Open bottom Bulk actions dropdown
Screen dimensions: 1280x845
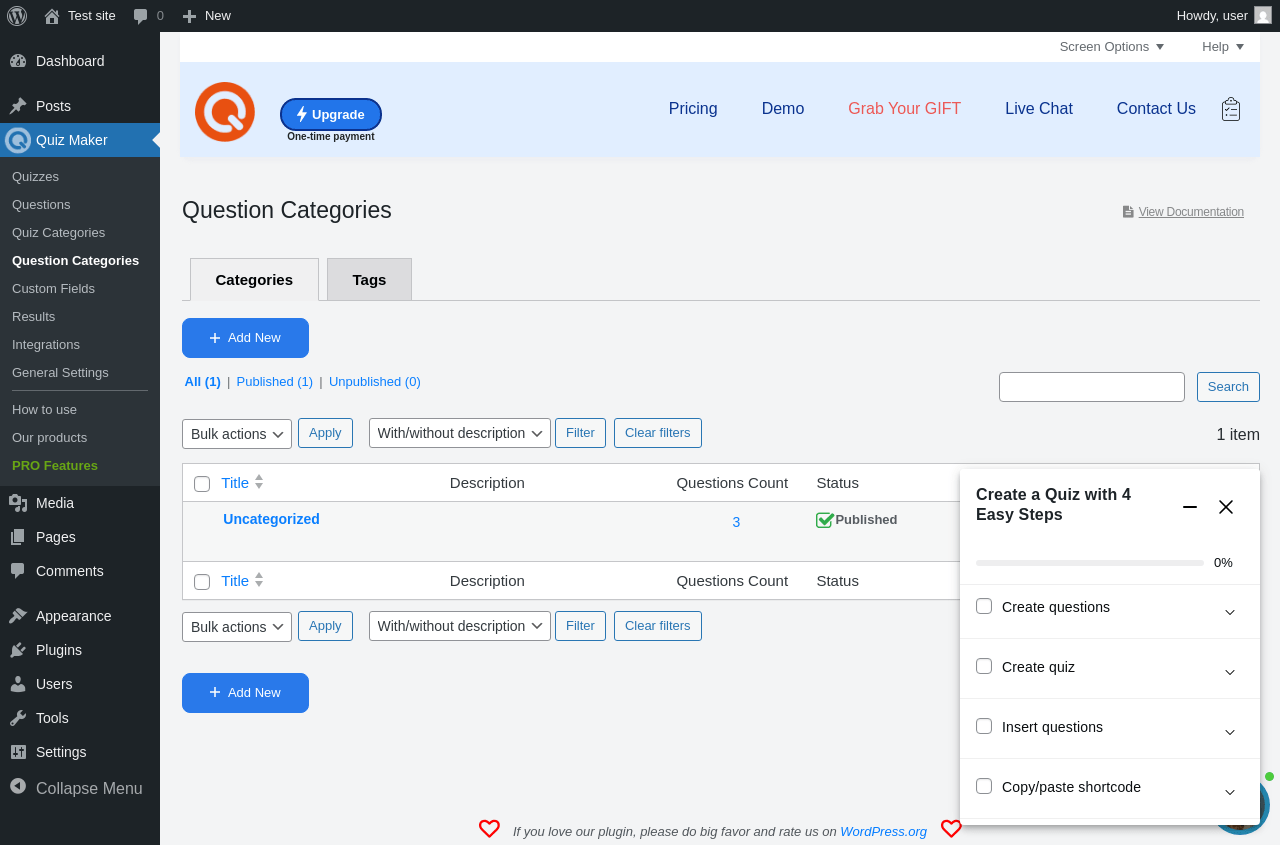[x=237, y=627]
